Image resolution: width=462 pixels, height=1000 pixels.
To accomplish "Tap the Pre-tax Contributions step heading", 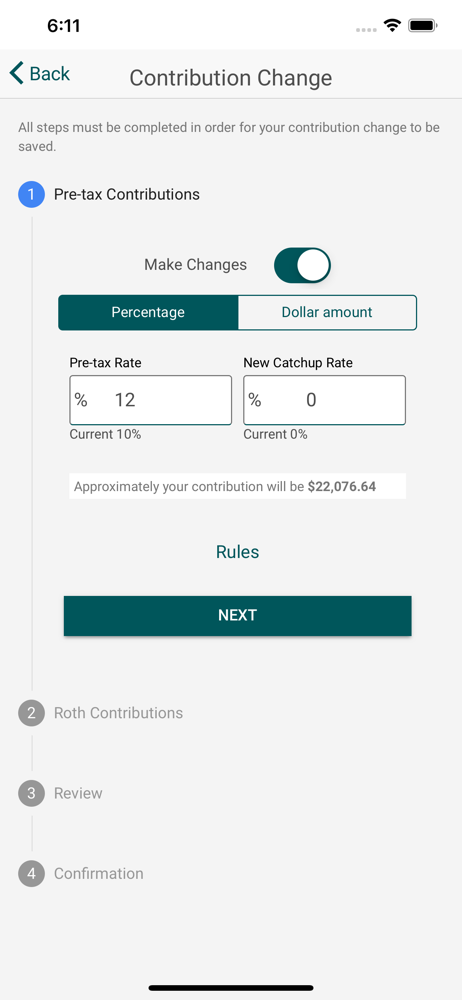I will 127,195.
